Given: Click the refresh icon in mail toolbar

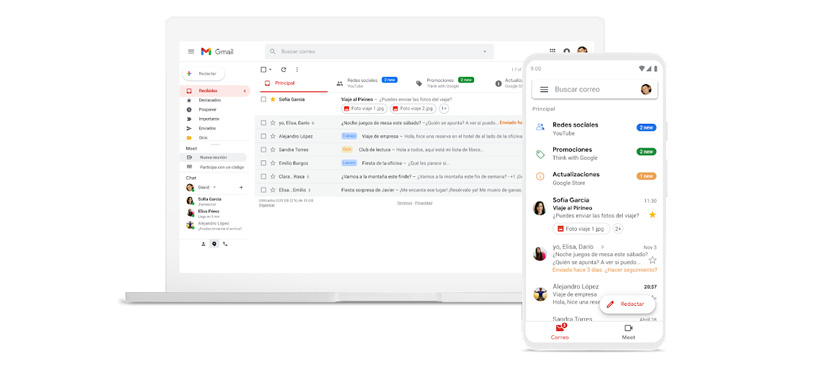Looking at the screenshot, I should pyautogui.click(x=283, y=69).
